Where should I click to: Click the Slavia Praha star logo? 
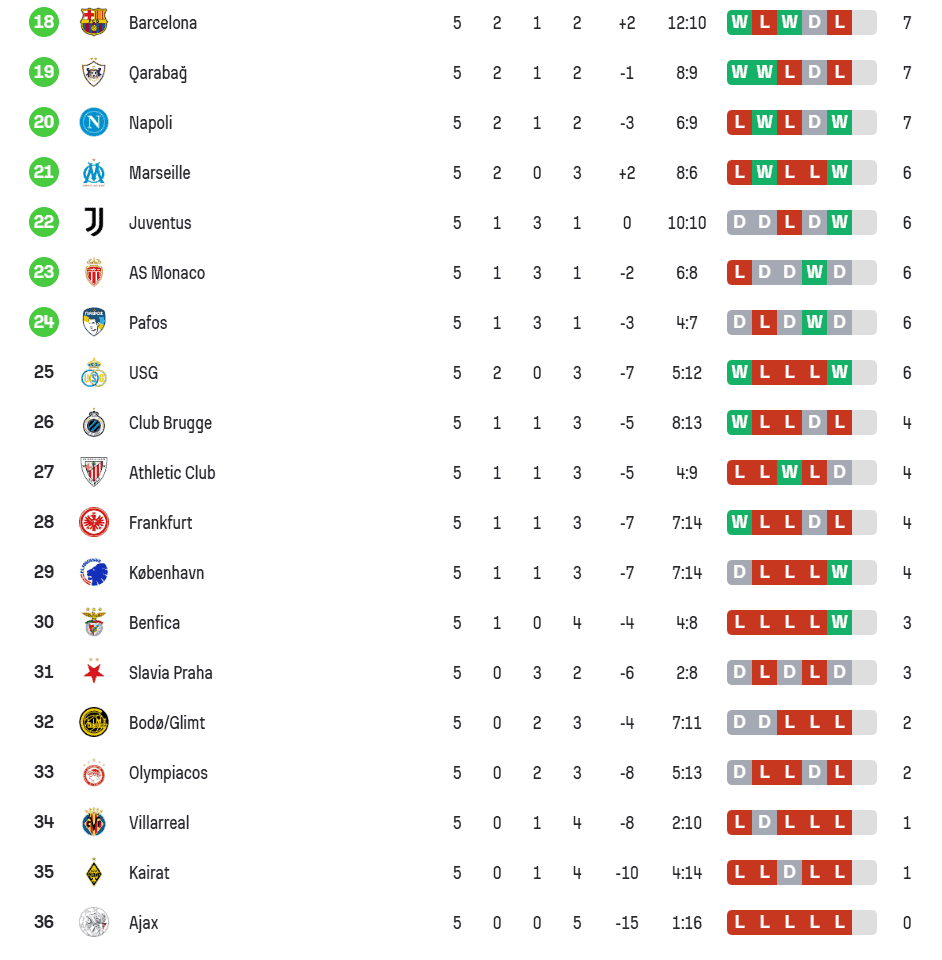(94, 672)
